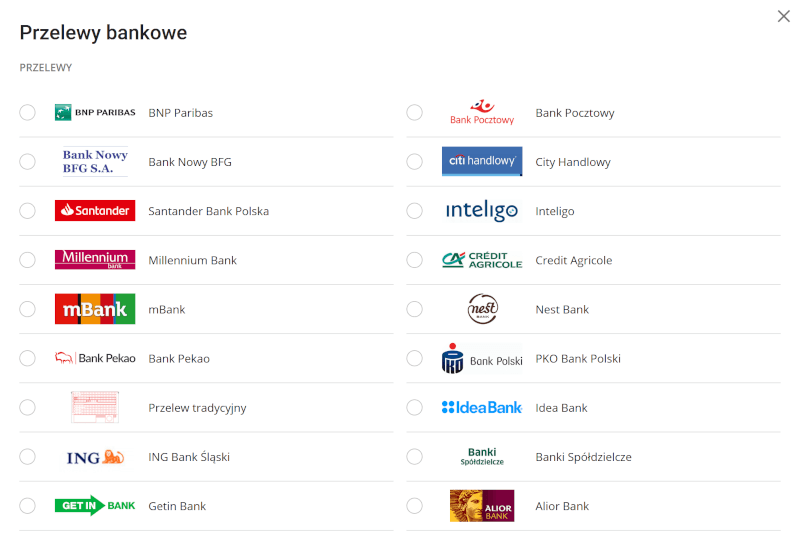Click the traditional transfer form thumbnail
Image resolution: width=800 pixels, height=540 pixels.
[x=95, y=408]
